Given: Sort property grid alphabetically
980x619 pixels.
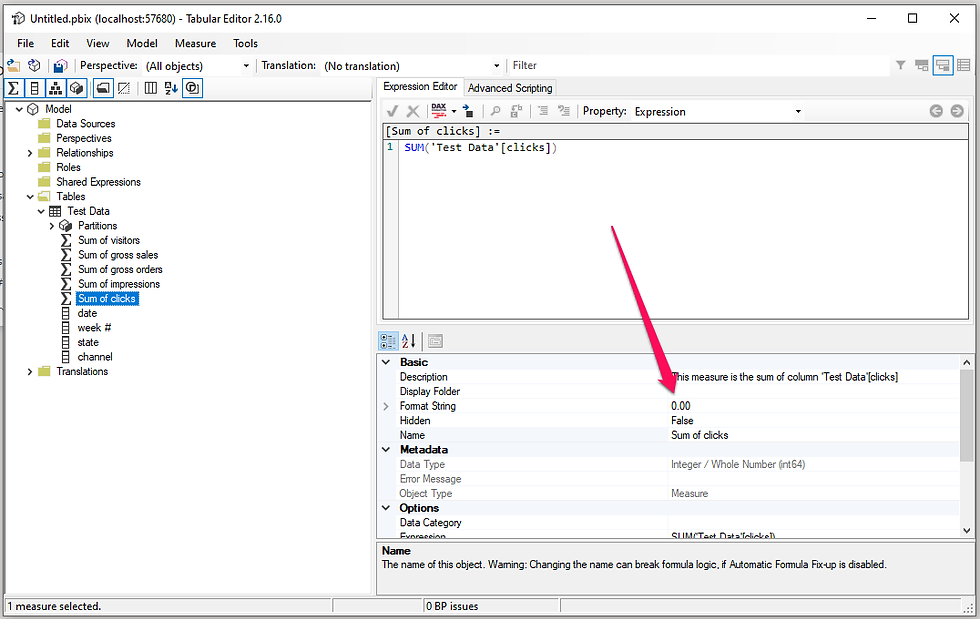Looking at the screenshot, I should coord(409,341).
